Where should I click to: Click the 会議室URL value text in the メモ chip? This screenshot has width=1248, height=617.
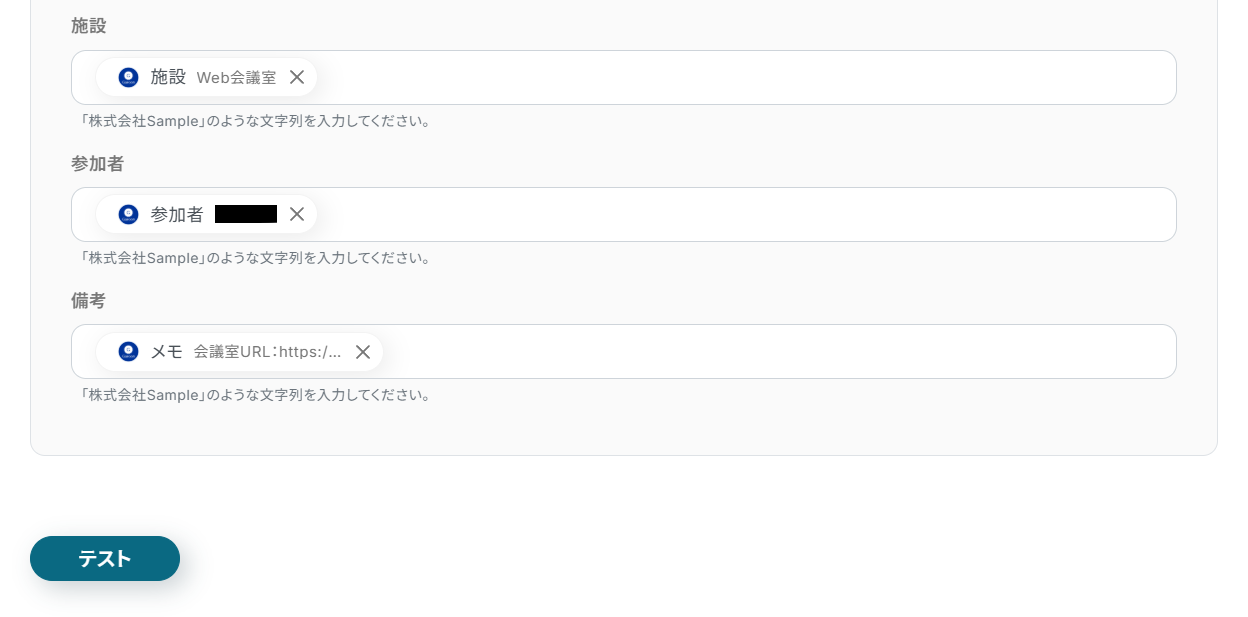click(267, 352)
